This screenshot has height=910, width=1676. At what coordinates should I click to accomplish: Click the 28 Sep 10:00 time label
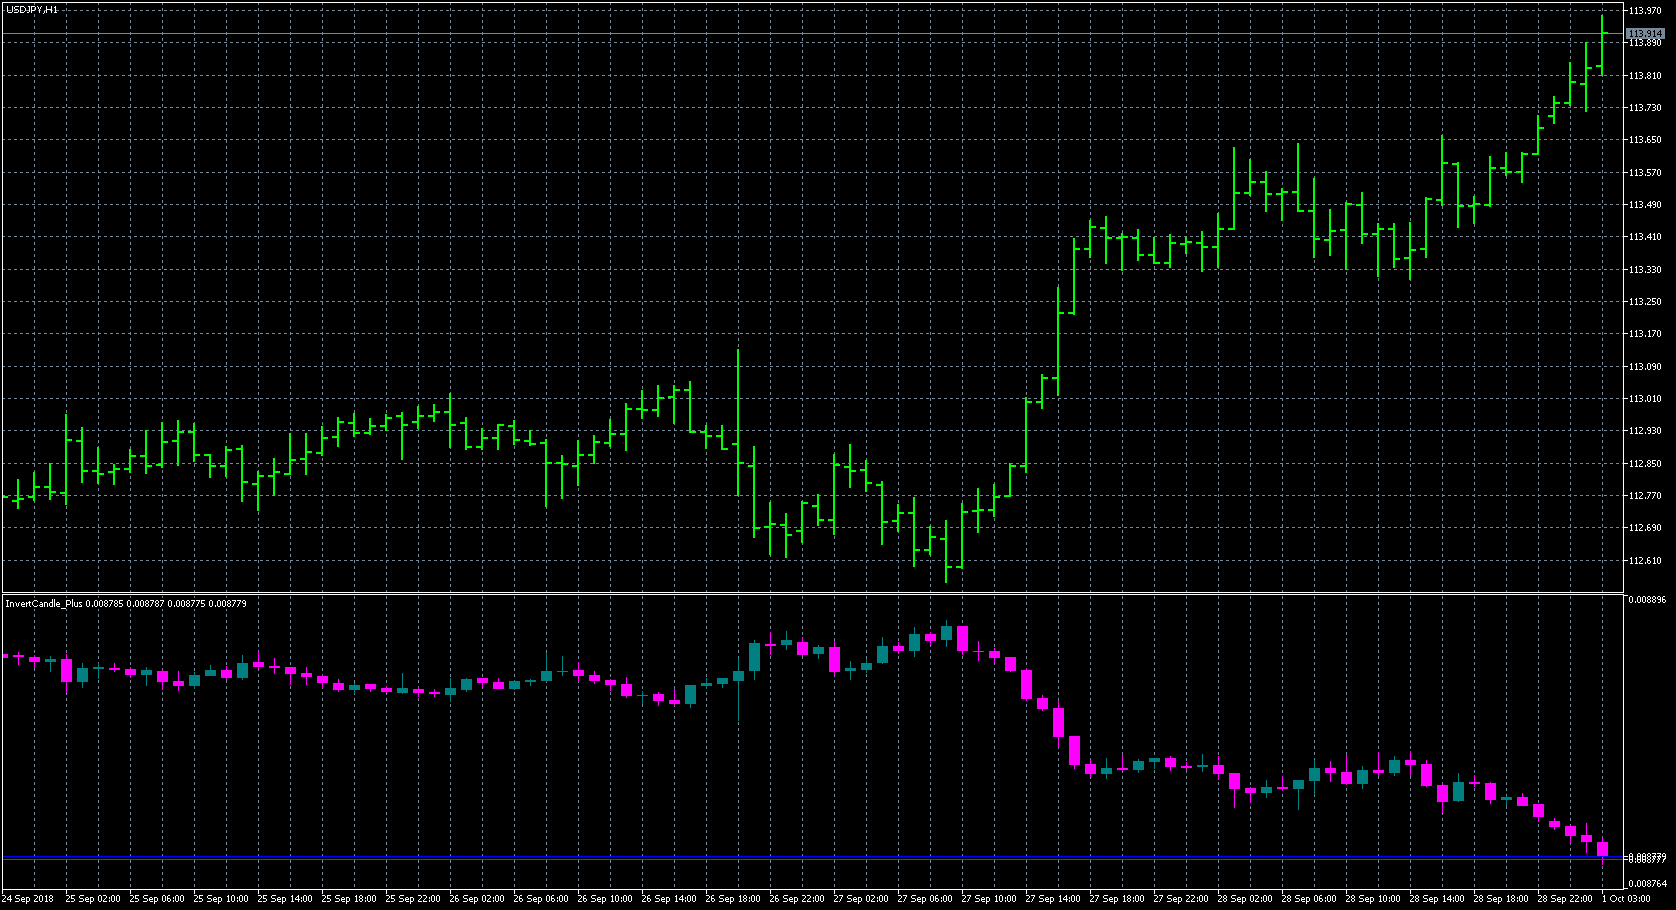(x=1371, y=899)
